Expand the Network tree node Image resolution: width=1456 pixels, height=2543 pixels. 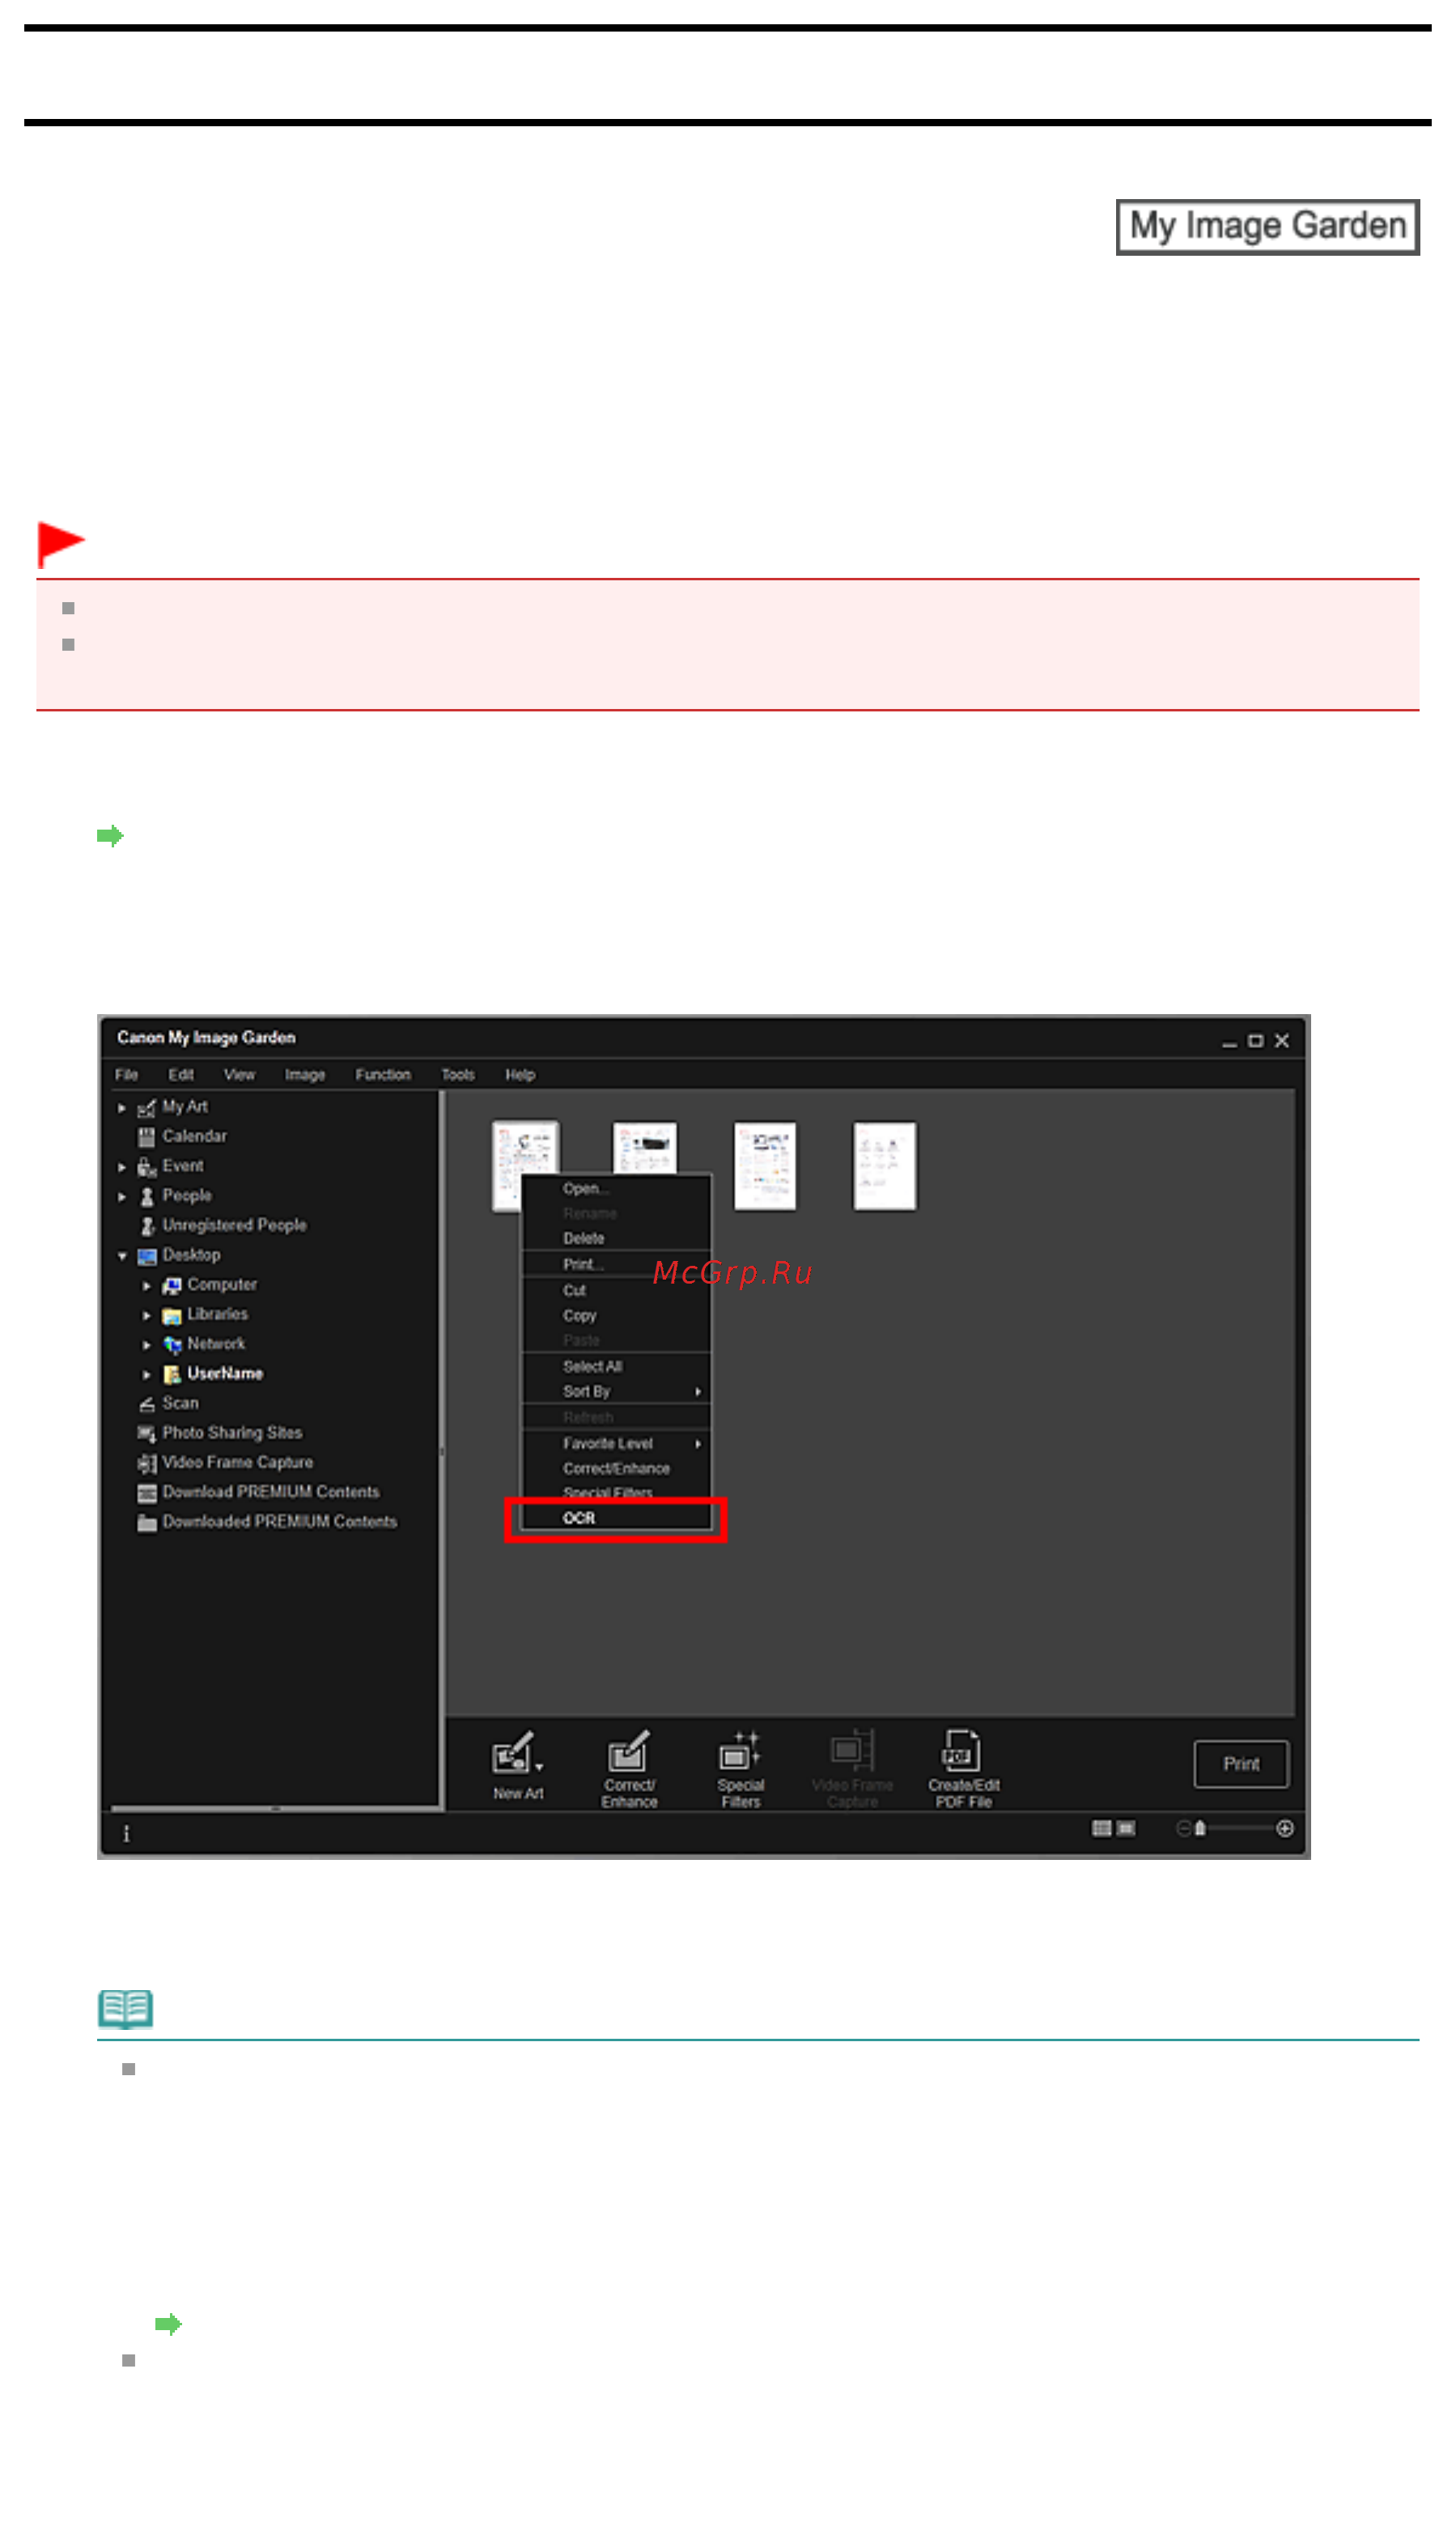(x=146, y=1345)
